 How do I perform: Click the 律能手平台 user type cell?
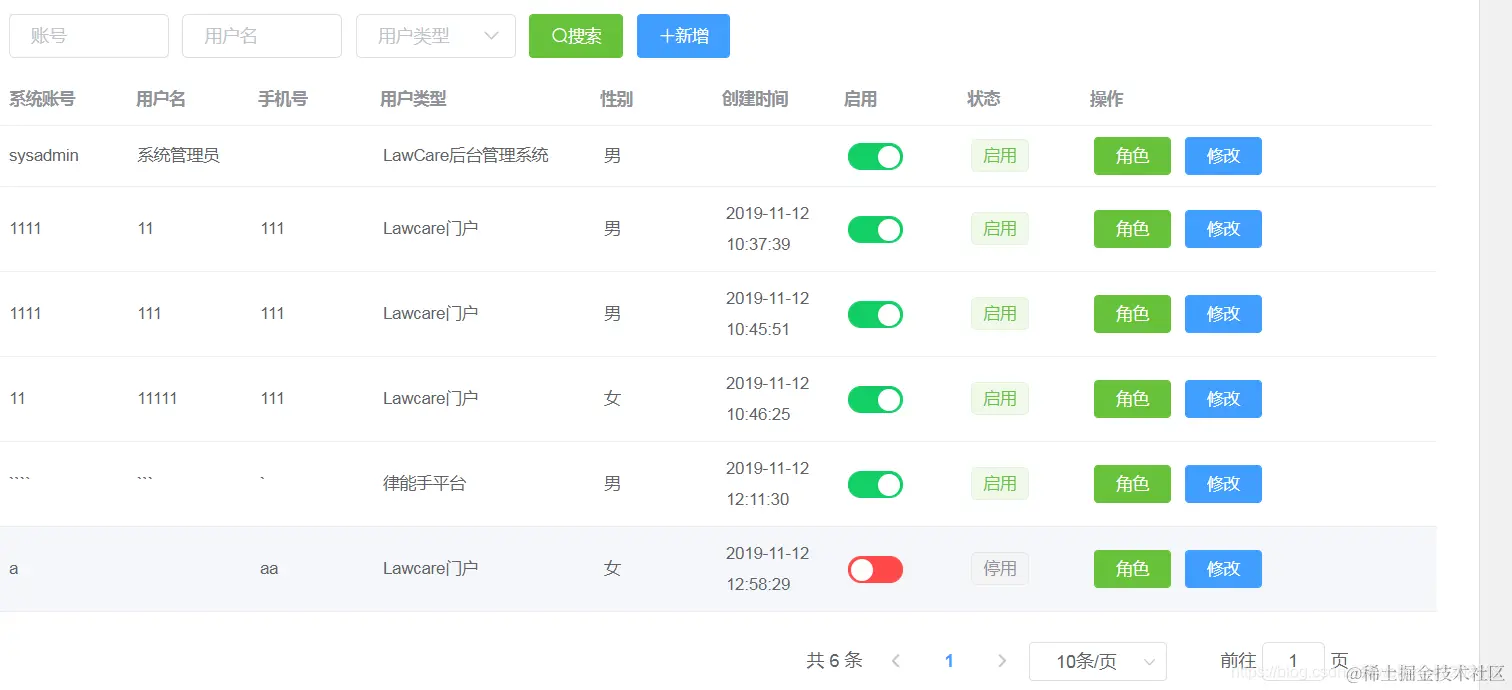(425, 484)
